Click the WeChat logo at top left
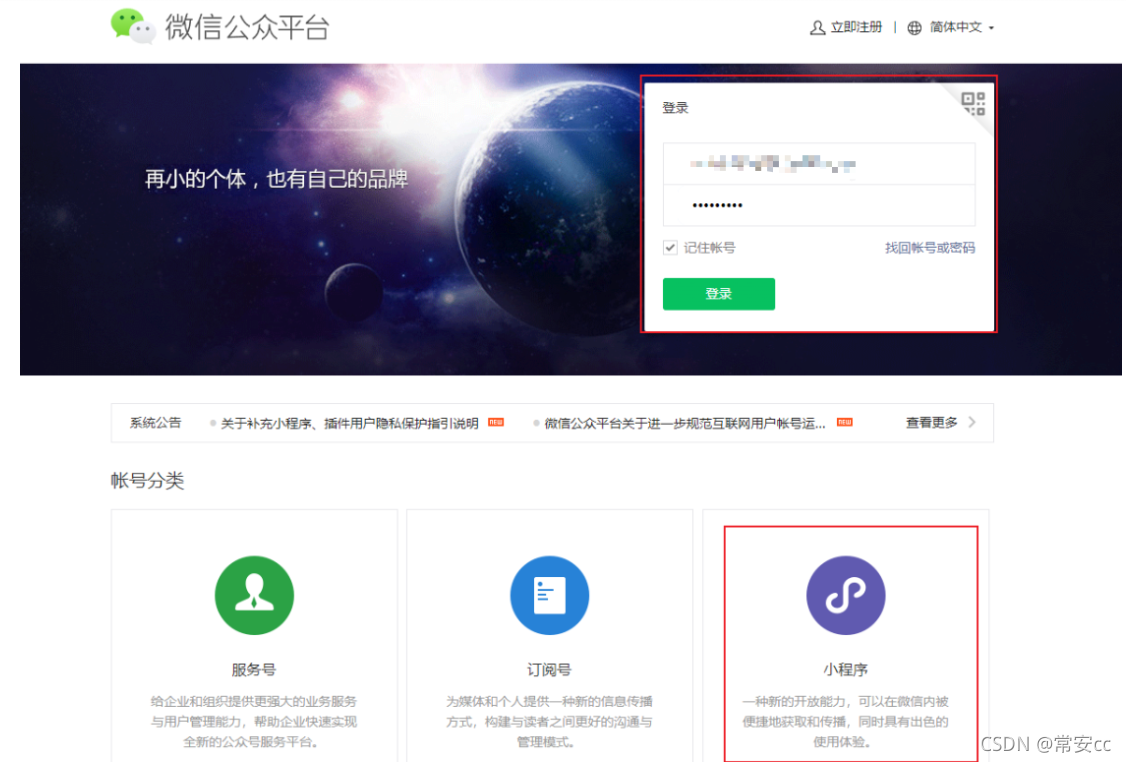Screen dimensions: 1126x762 133,27
